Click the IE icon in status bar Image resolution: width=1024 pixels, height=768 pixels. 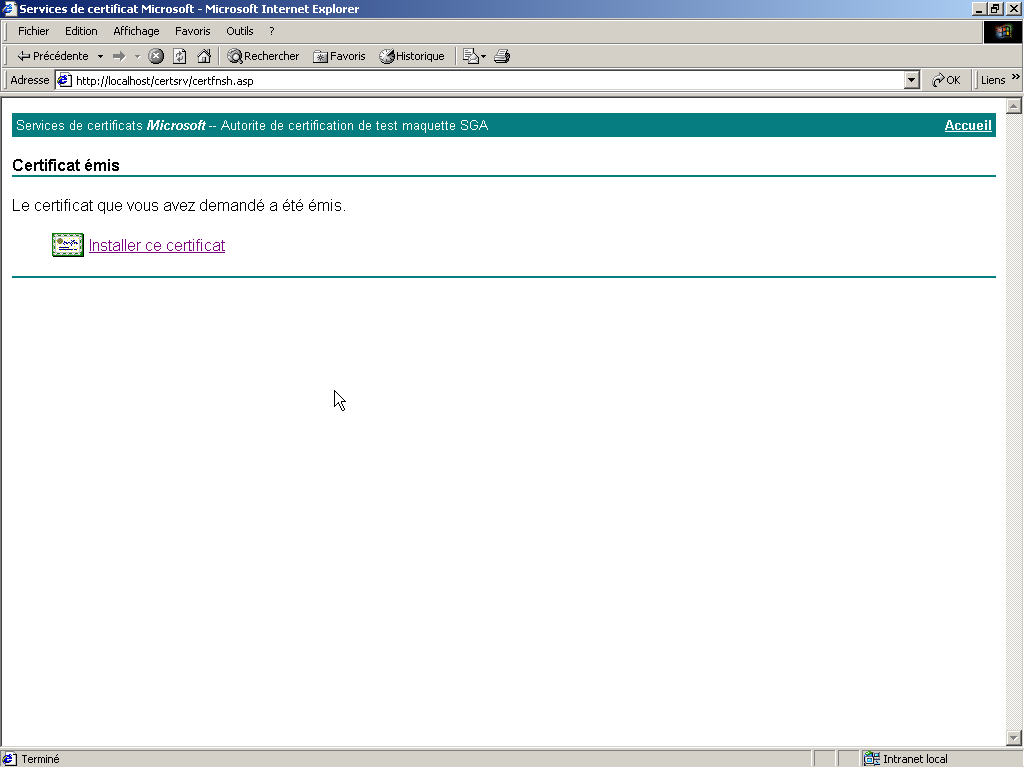[9, 759]
